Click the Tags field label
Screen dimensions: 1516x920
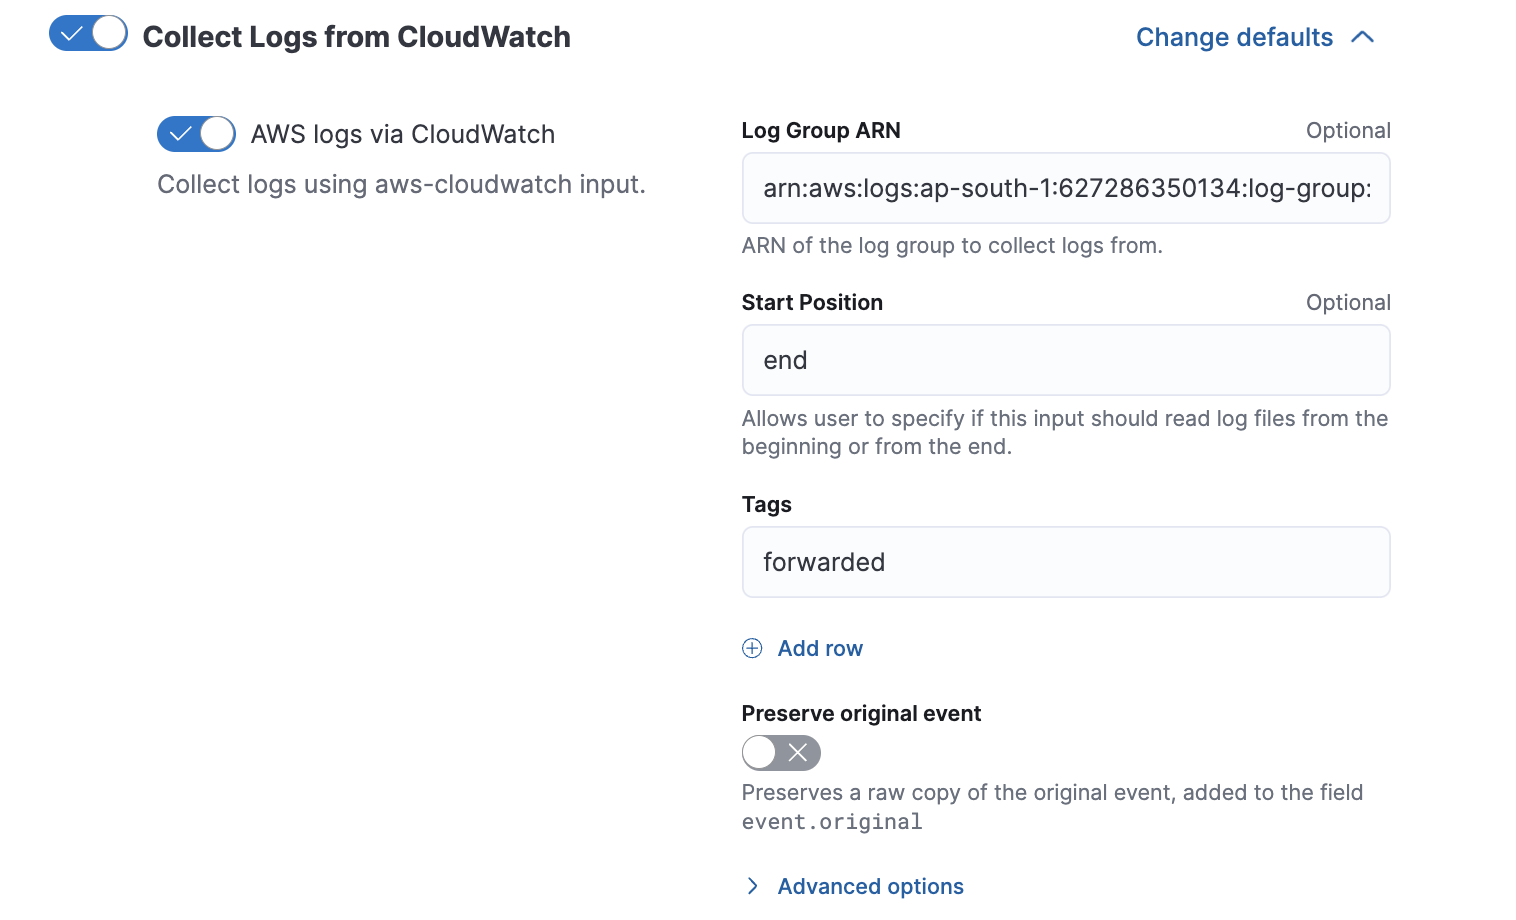point(766,505)
